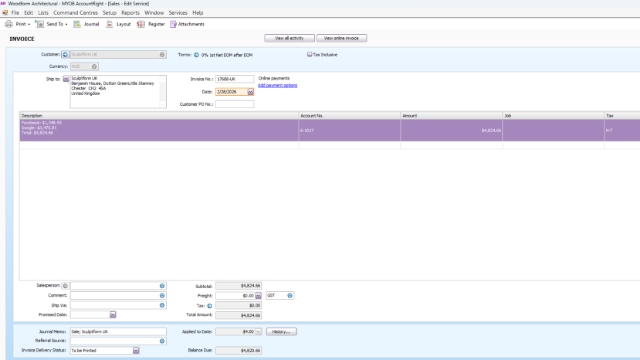The width and height of the screenshot is (640, 360).
Task: Open the Services menu
Action: tap(178, 13)
